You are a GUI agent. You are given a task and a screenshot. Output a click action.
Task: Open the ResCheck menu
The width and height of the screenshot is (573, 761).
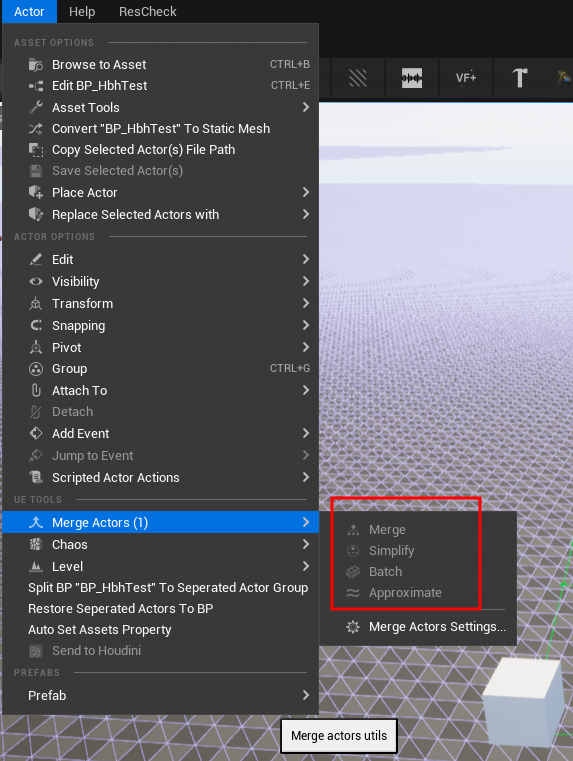(147, 12)
